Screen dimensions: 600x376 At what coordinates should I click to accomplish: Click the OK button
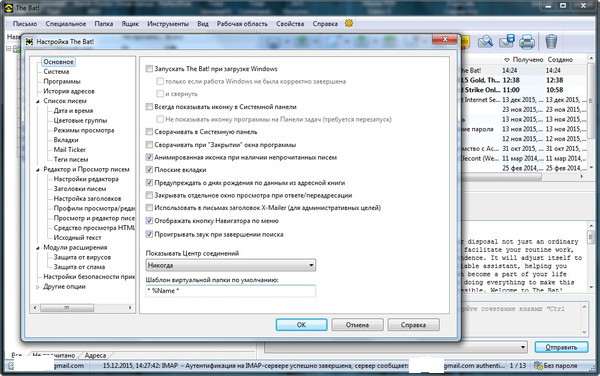(x=302, y=325)
